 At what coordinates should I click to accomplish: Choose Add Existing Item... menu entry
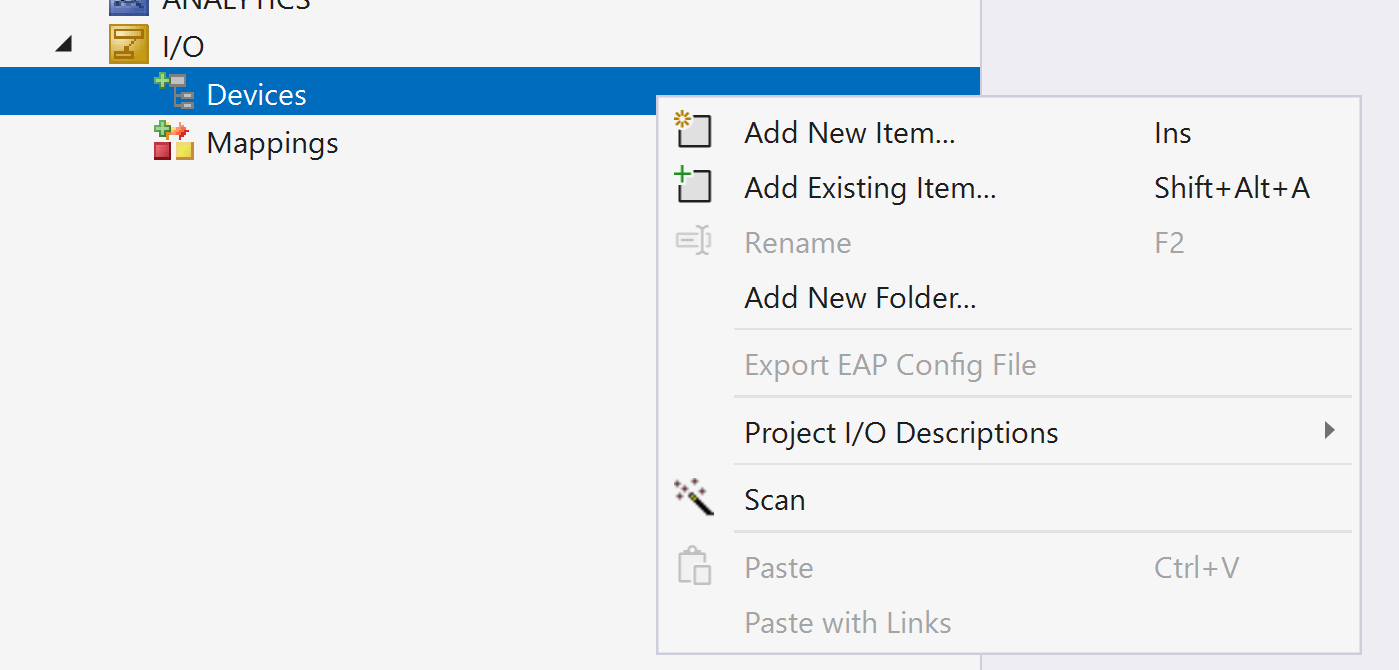tap(869, 188)
